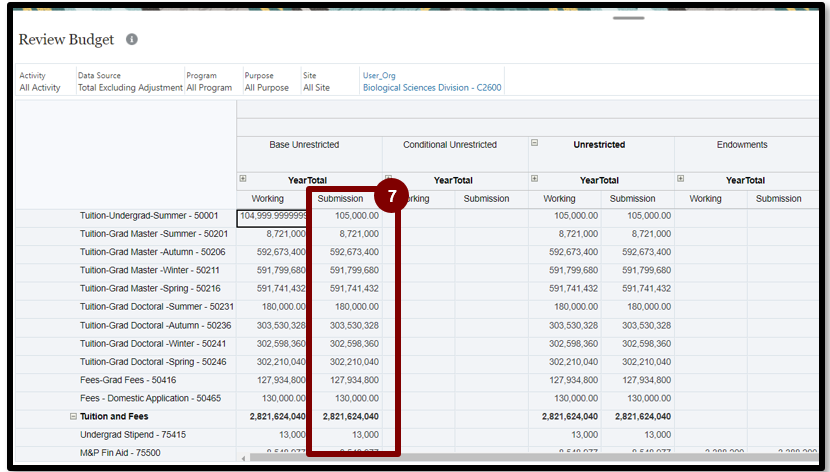Select Submission cell for Fees-Grad Fees under Base Unrestricted
Screen dimensions: 830x472
click(x=345, y=380)
